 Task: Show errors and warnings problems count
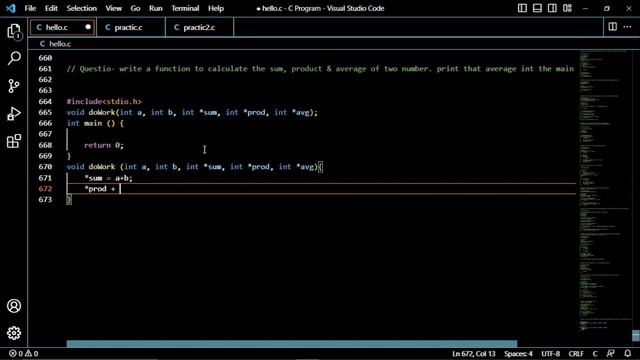(x=24, y=353)
